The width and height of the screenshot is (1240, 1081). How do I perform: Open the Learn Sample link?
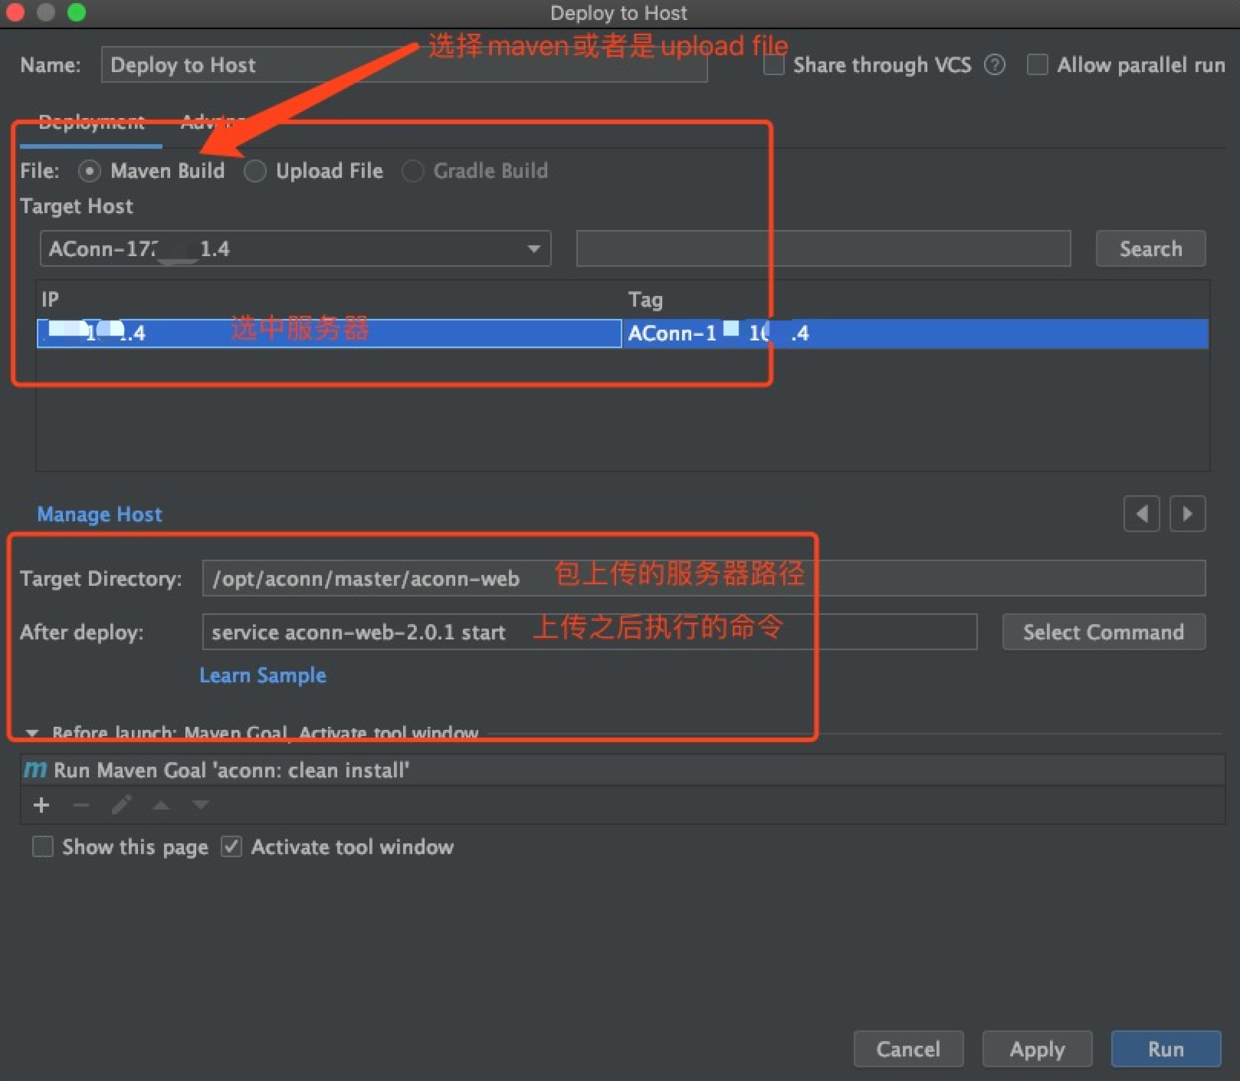pos(263,675)
